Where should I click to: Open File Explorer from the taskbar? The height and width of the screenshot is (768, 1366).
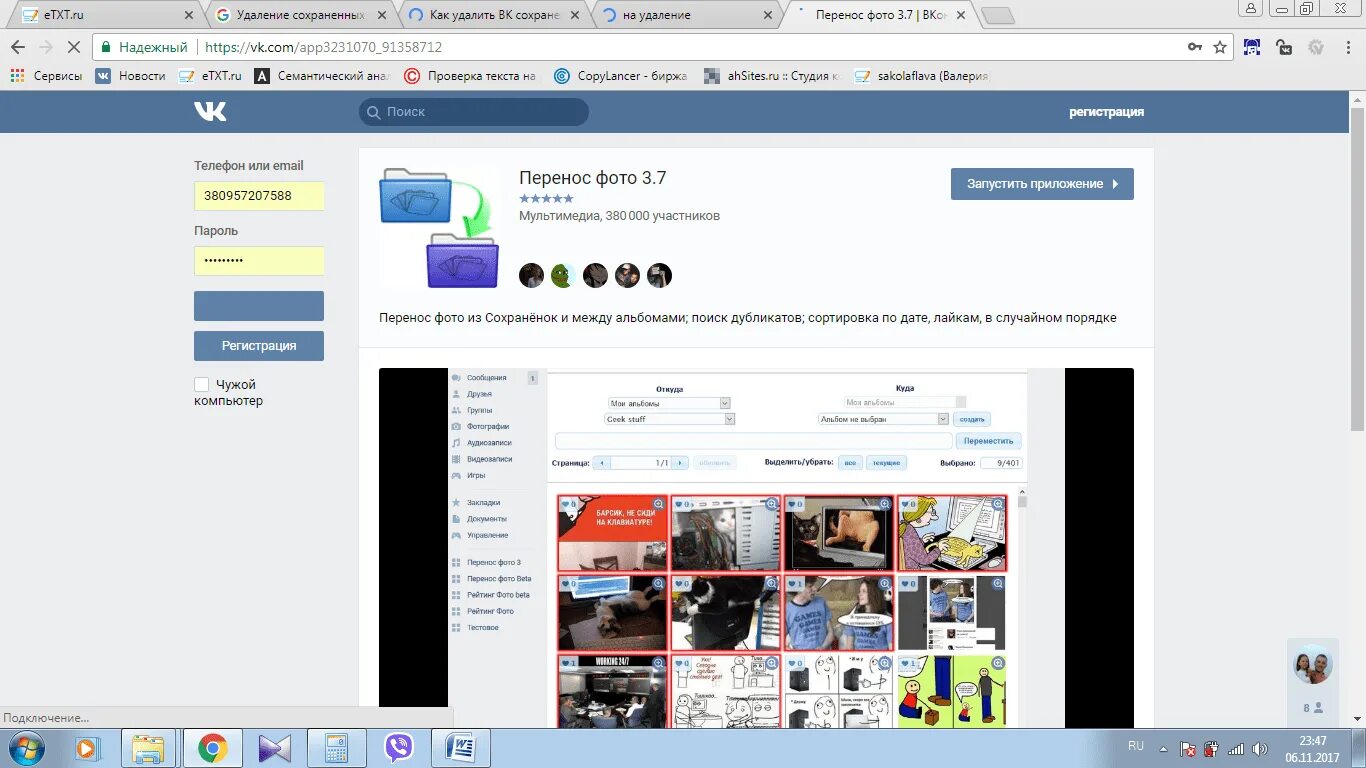coord(148,748)
